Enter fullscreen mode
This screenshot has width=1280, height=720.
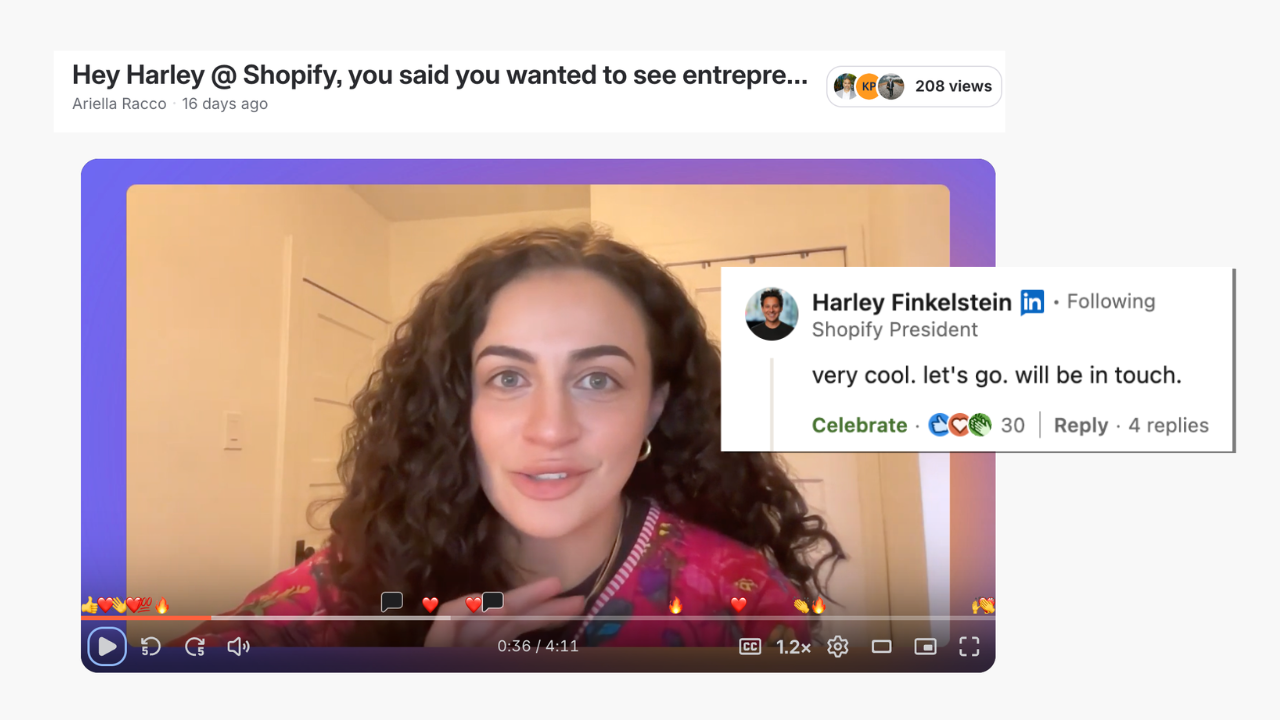click(x=969, y=647)
